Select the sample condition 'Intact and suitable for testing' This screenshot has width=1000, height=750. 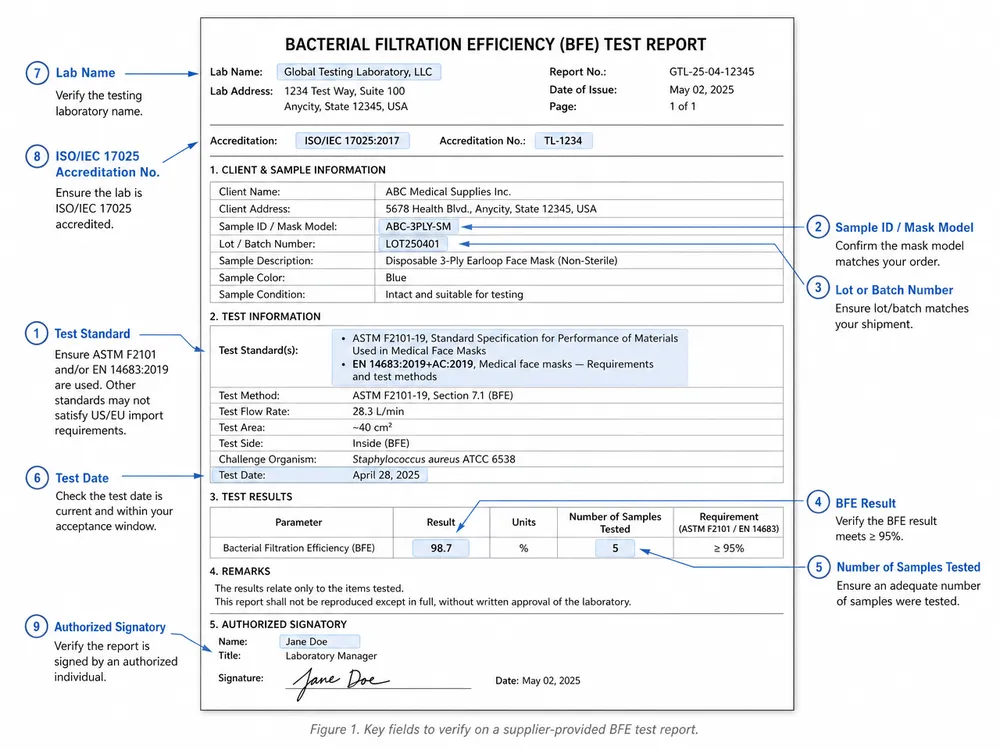tap(454, 294)
